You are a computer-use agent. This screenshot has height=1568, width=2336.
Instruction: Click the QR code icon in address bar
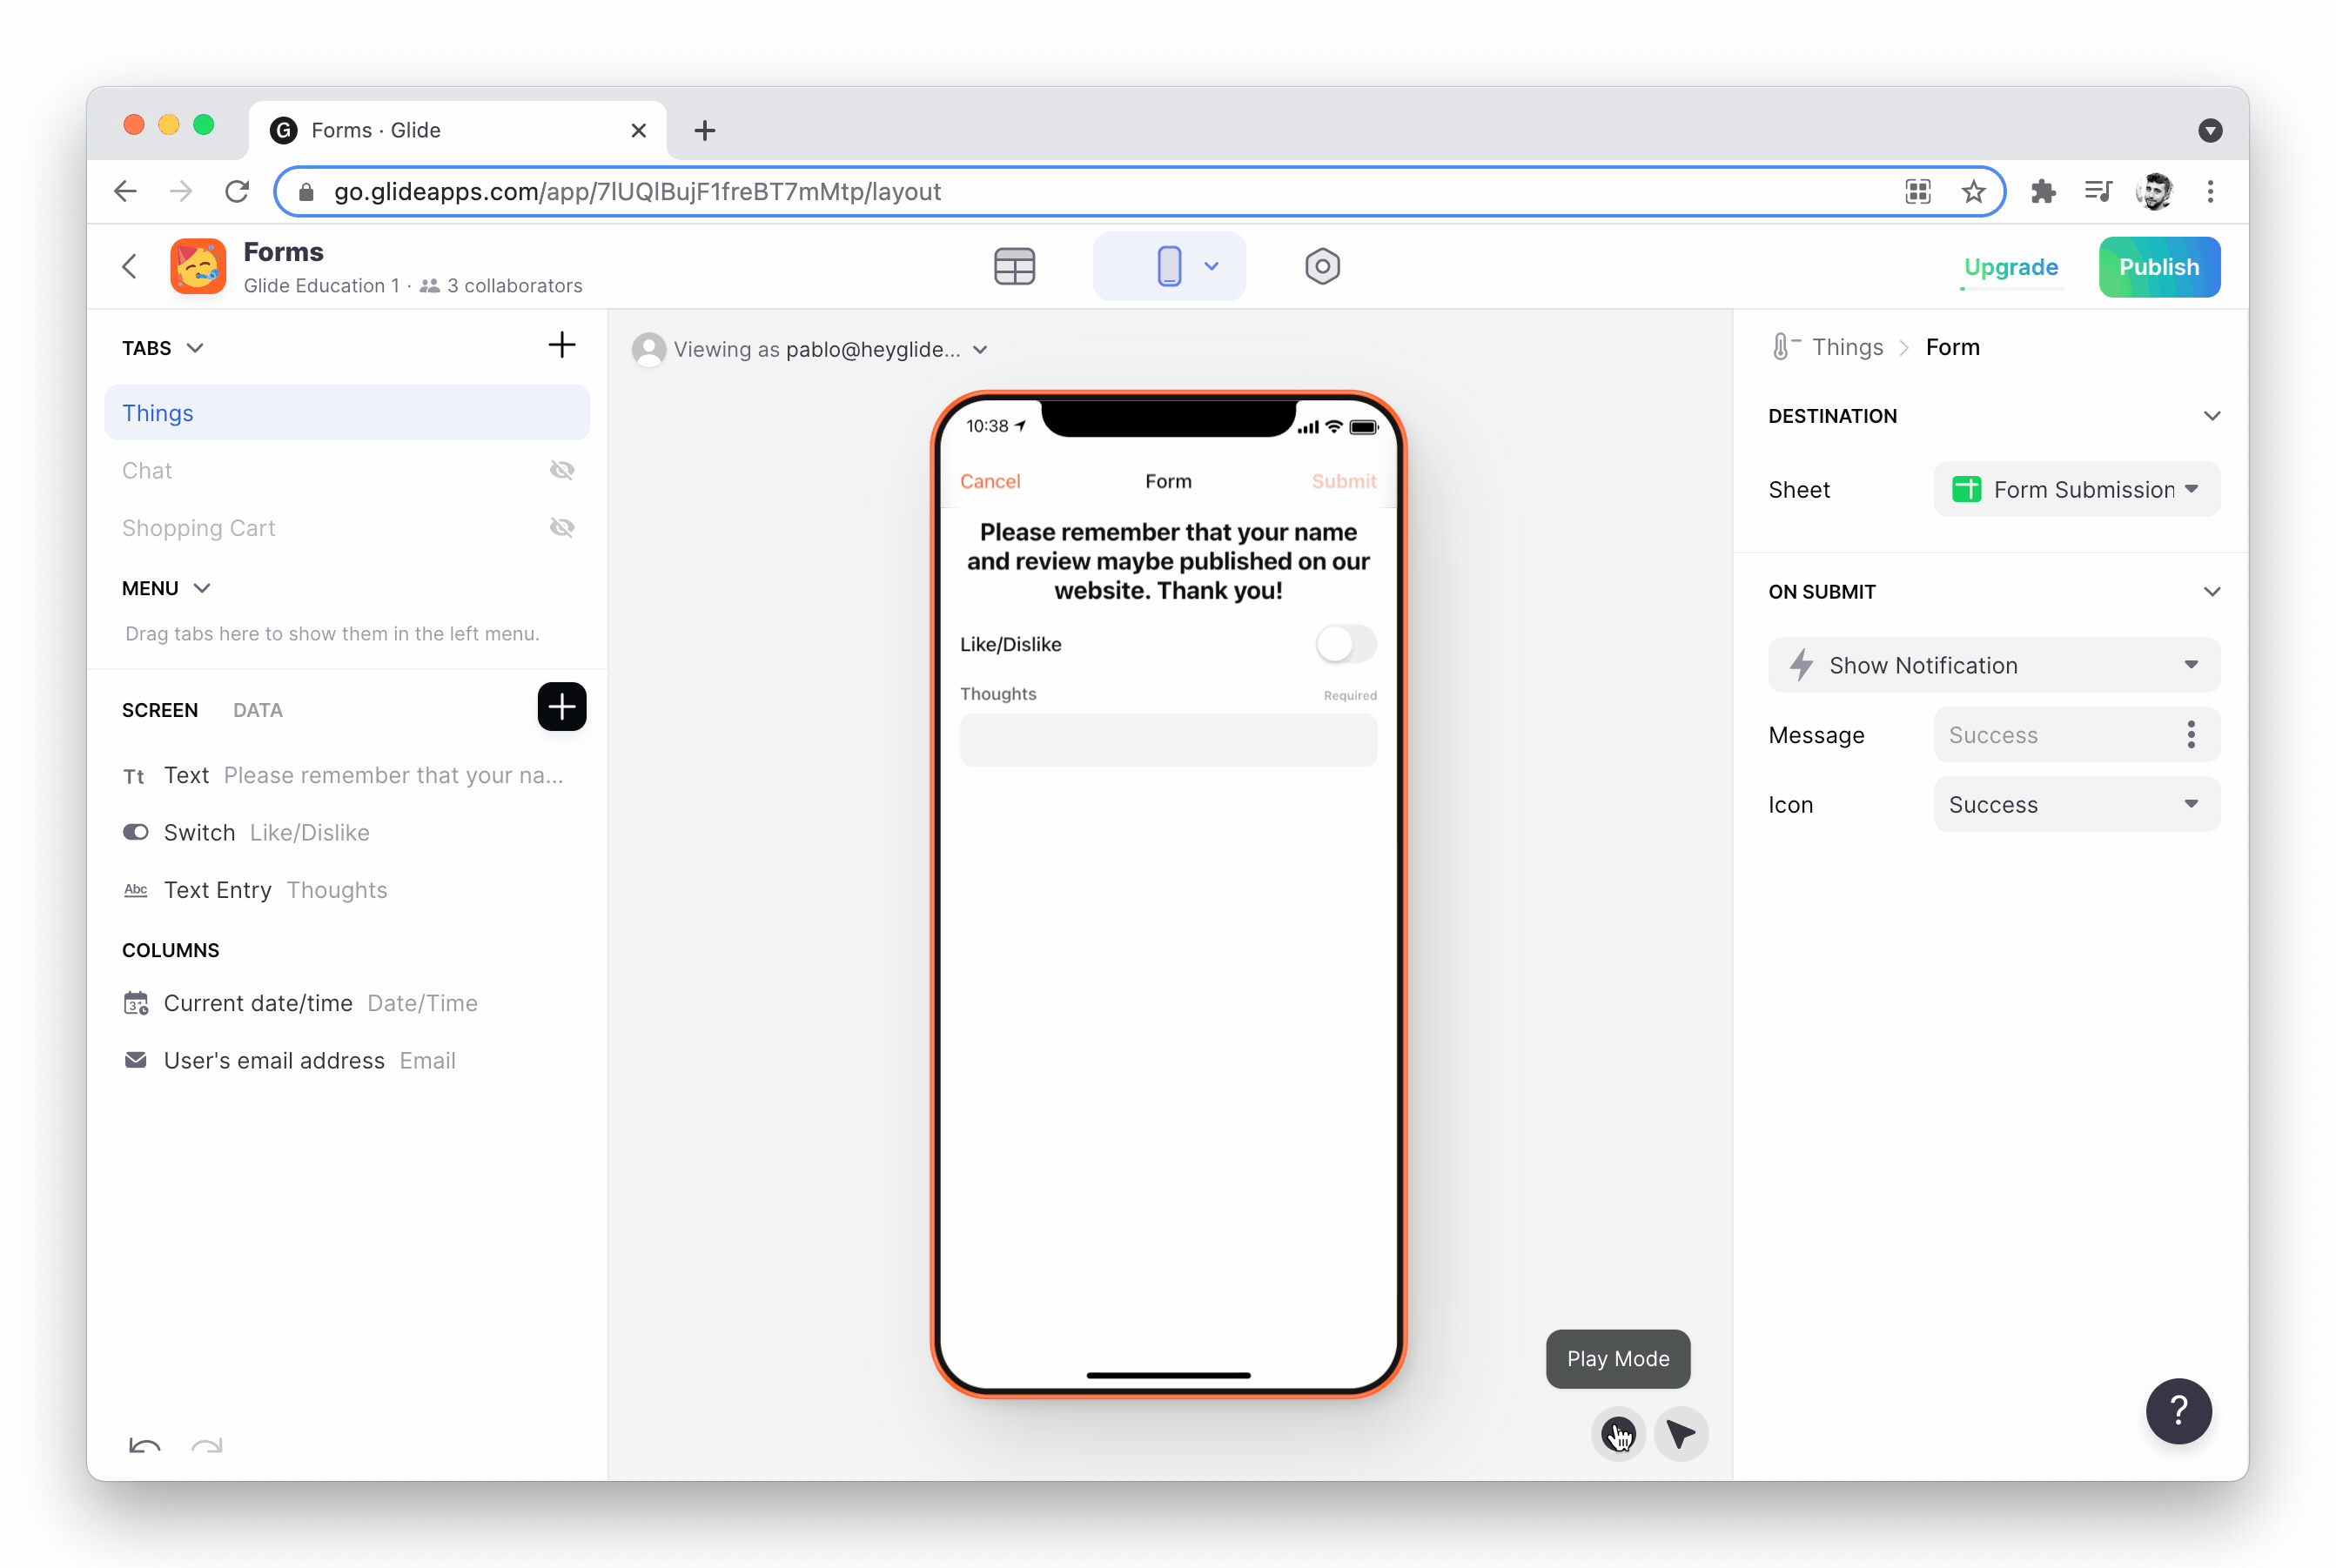coord(1917,192)
